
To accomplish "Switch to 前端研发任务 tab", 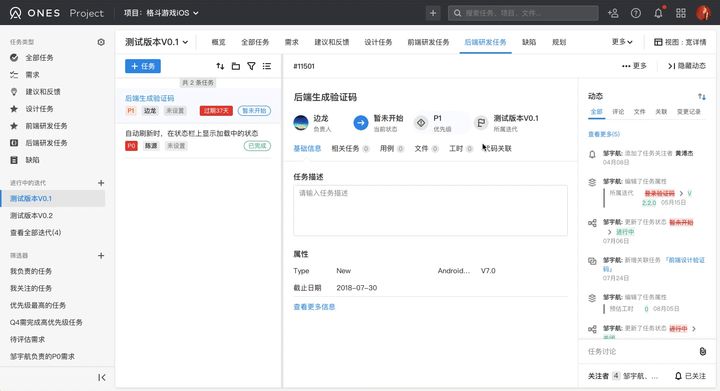I will 428,42.
